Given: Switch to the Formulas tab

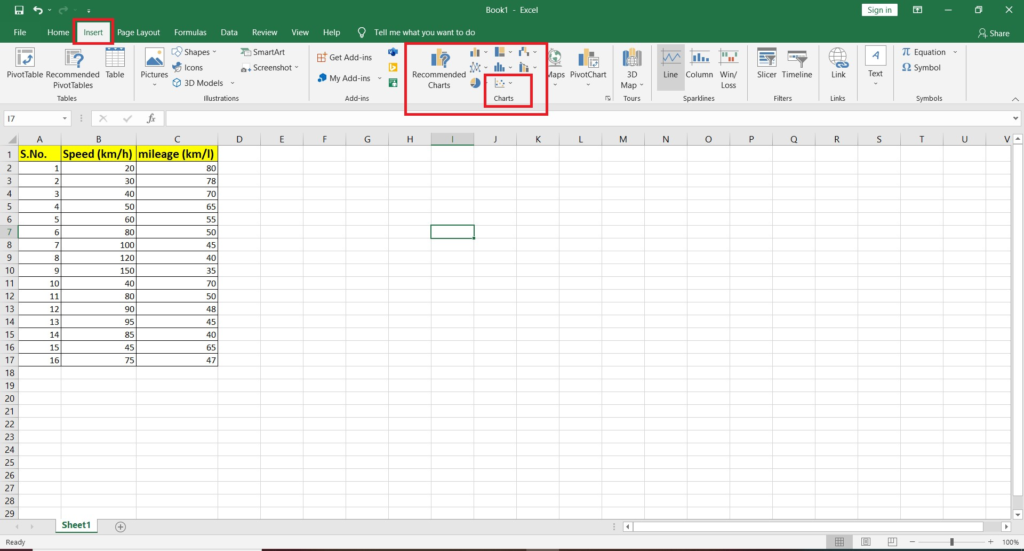Looking at the screenshot, I should point(190,32).
